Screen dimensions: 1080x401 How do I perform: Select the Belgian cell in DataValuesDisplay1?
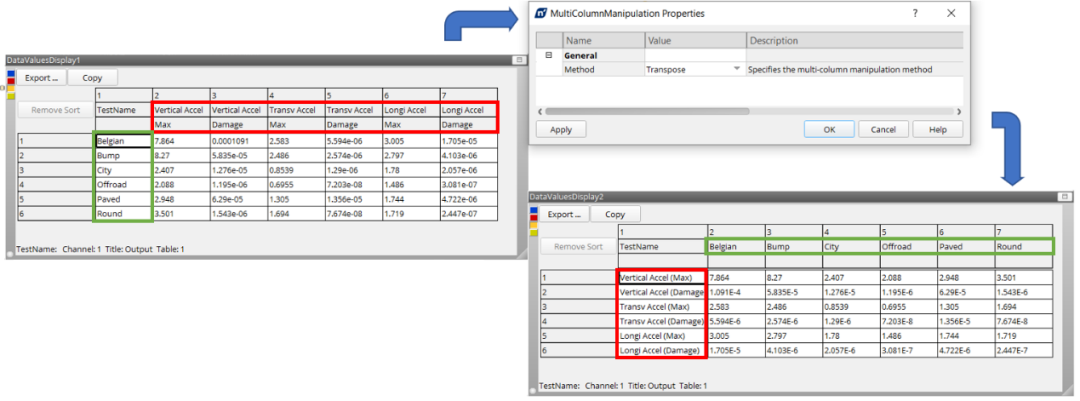pyautogui.click(x=123, y=141)
